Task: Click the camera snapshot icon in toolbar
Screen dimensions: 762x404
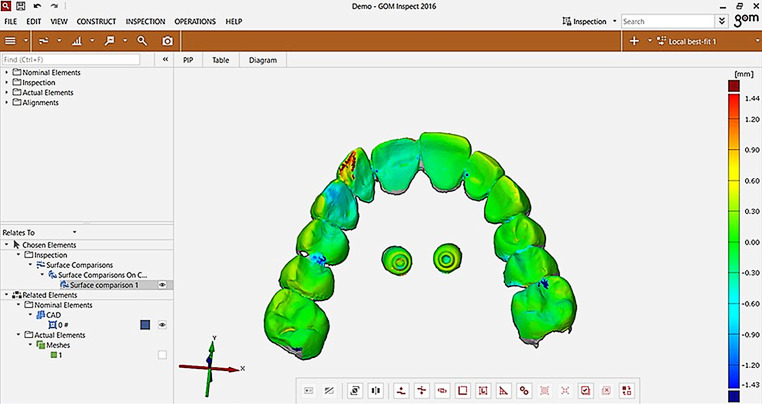Action: pyautogui.click(x=167, y=41)
